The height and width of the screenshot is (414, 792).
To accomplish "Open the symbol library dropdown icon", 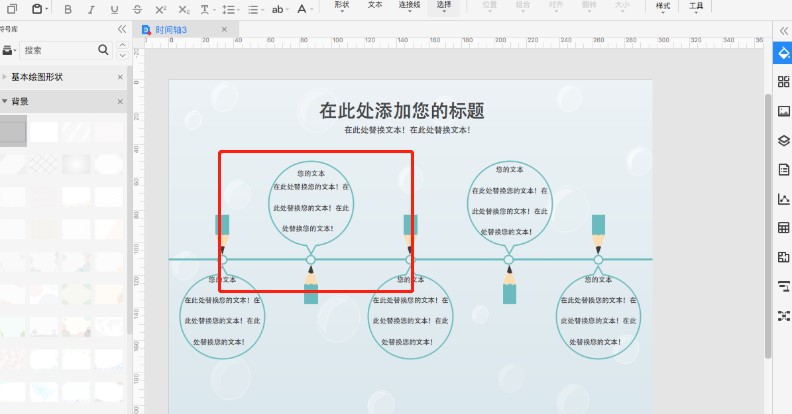I will pos(9,50).
